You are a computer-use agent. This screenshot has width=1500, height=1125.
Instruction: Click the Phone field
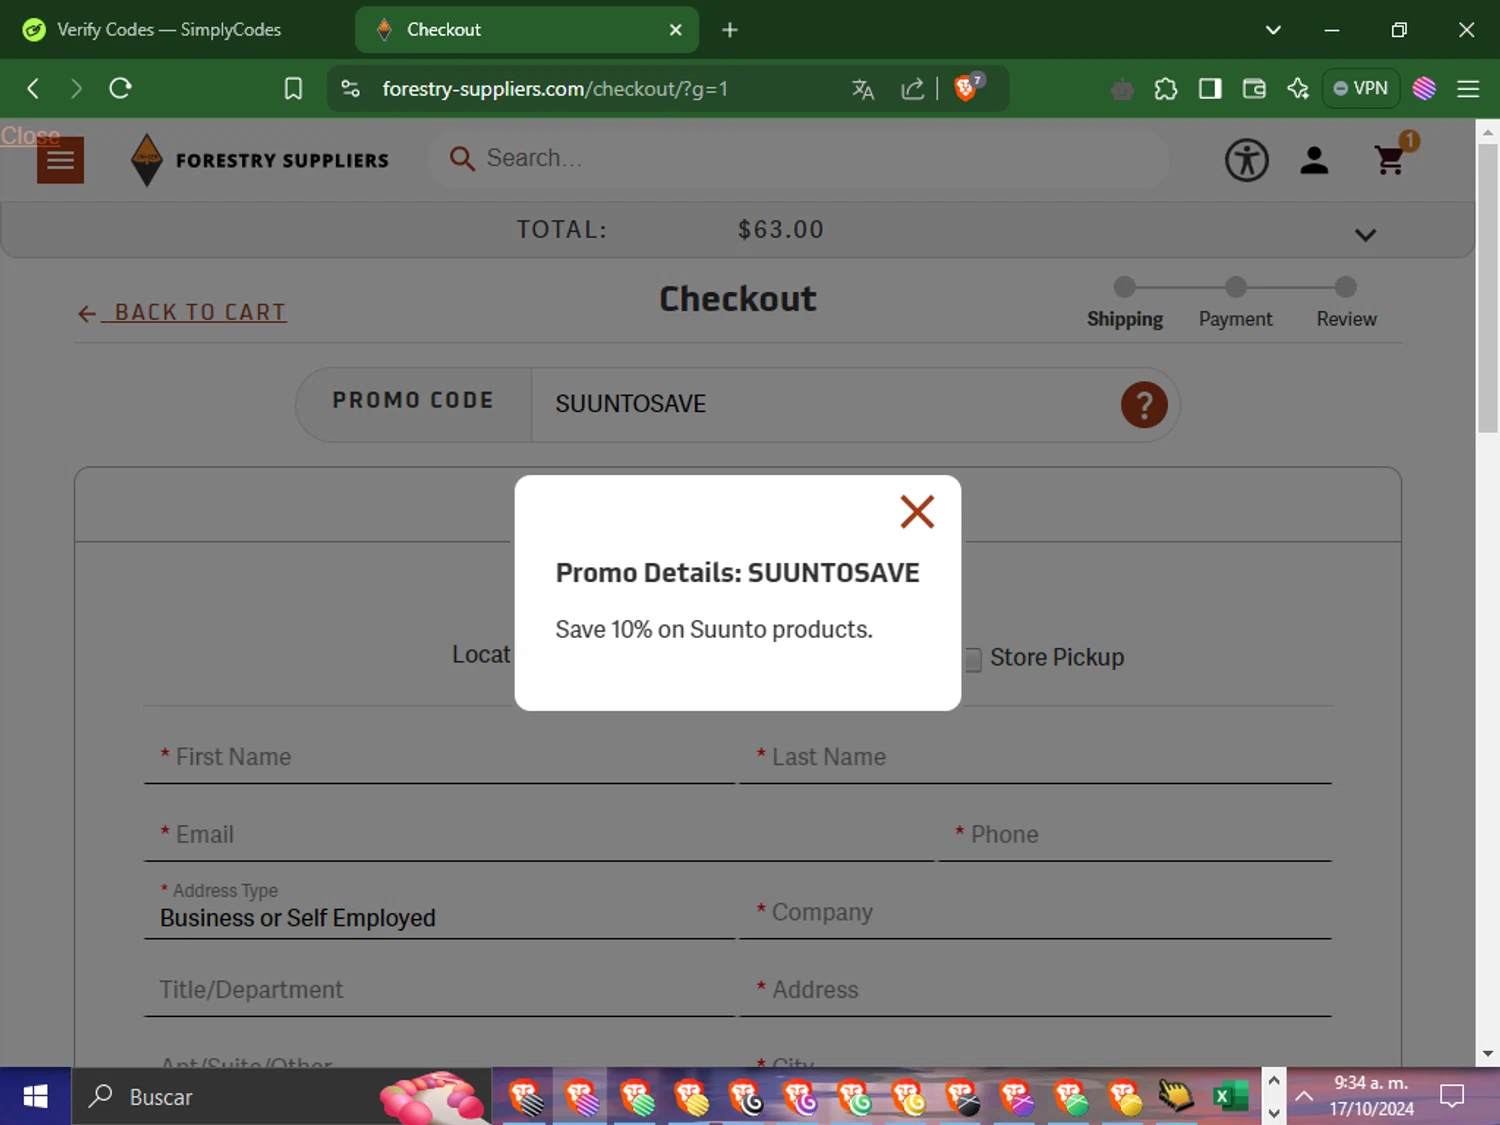1135,835
